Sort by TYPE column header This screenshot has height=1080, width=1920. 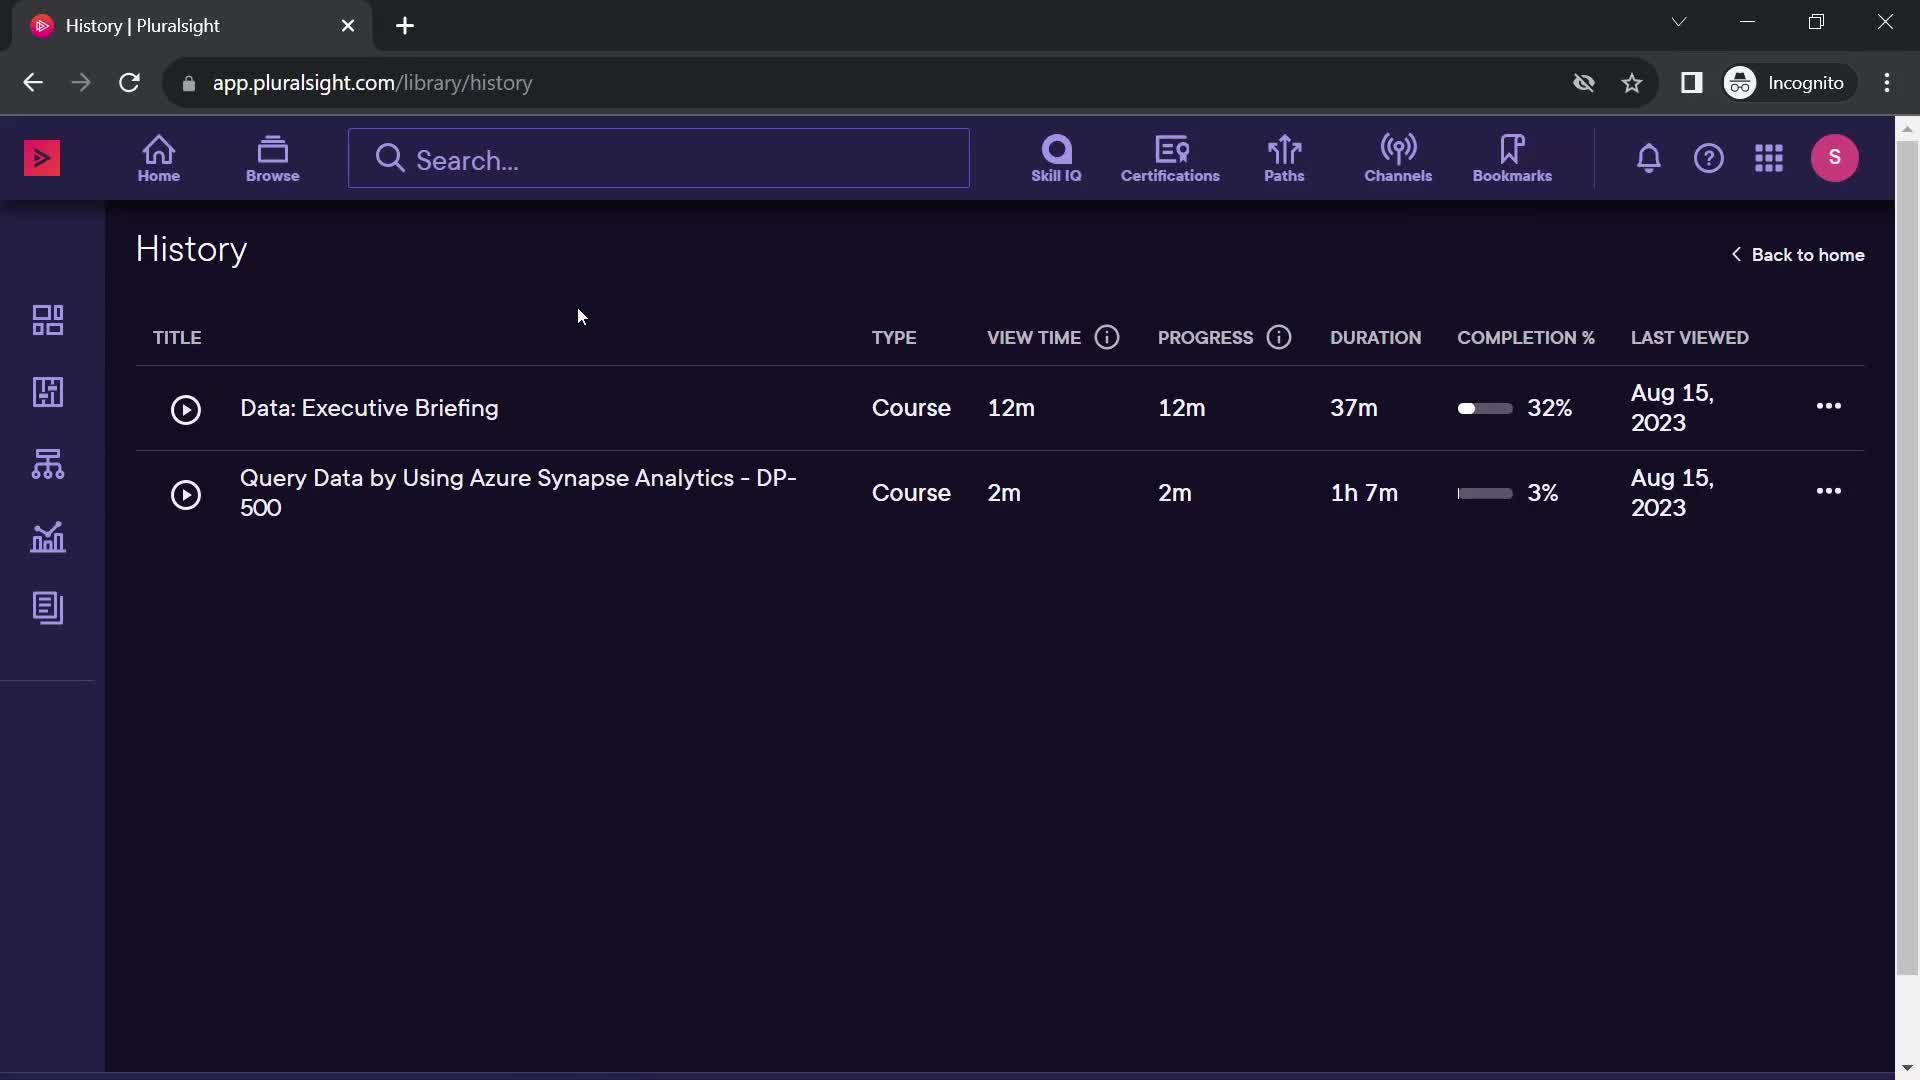click(x=894, y=338)
